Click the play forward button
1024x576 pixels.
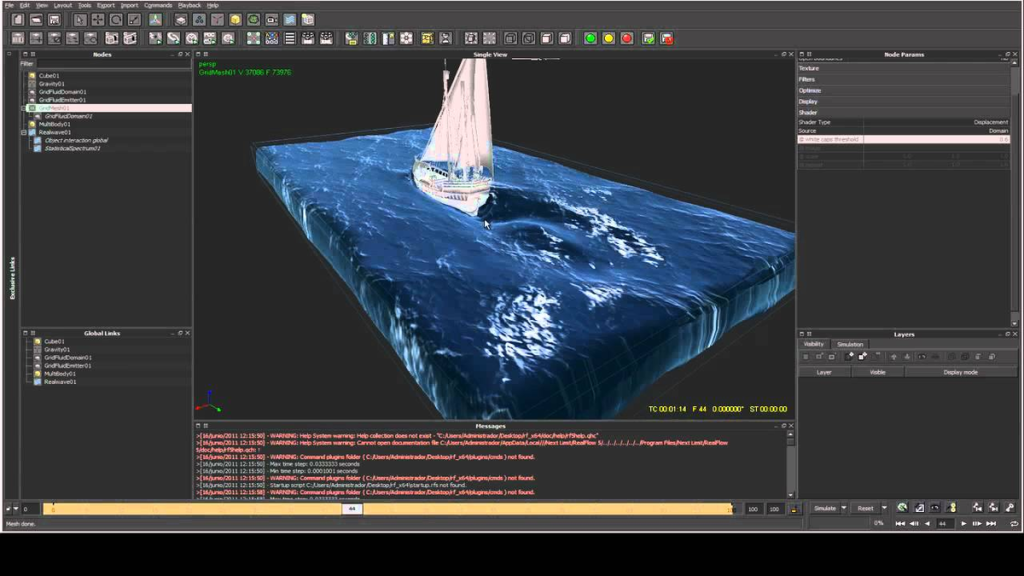[x=964, y=523]
